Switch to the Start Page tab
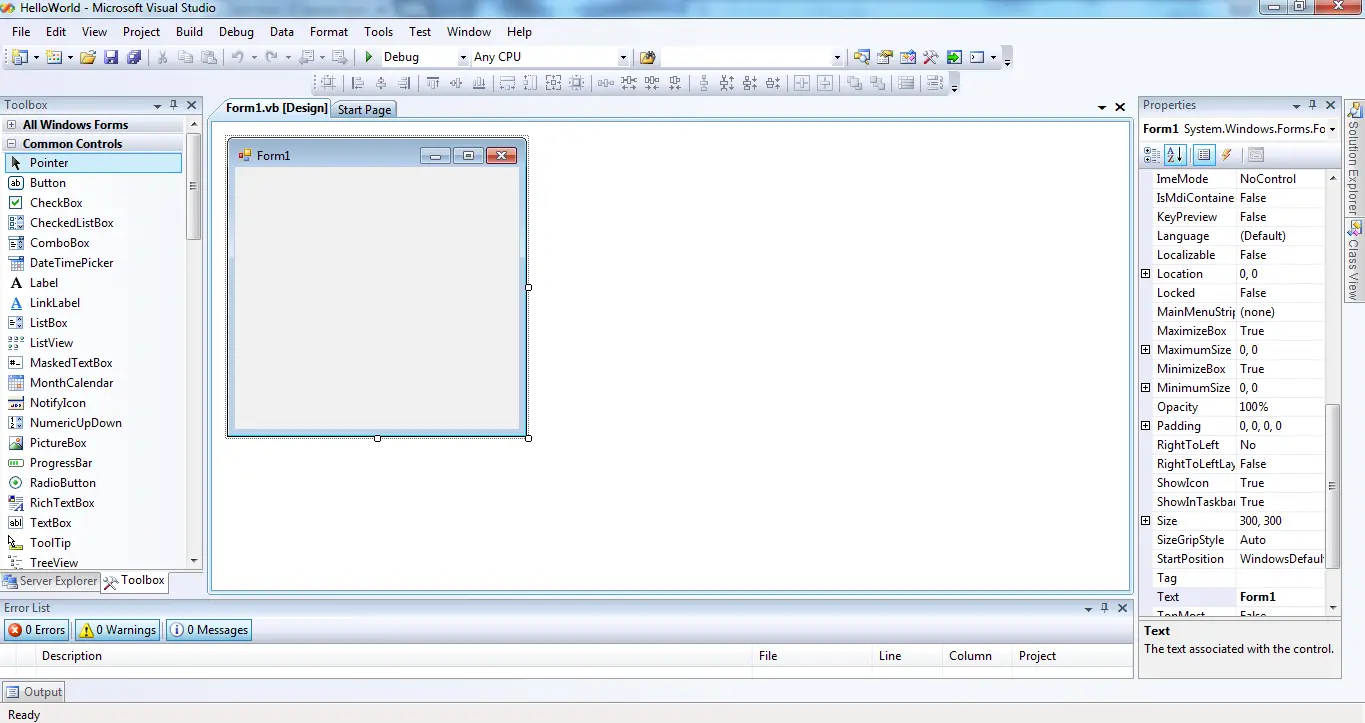Screen dimensions: 1365x723 (x=364, y=109)
